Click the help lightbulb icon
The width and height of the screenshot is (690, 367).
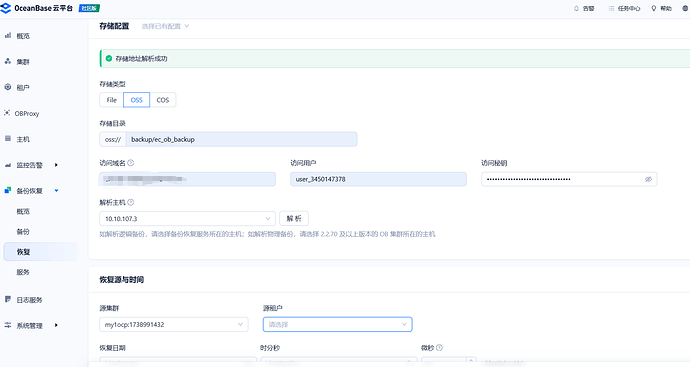[653, 8]
